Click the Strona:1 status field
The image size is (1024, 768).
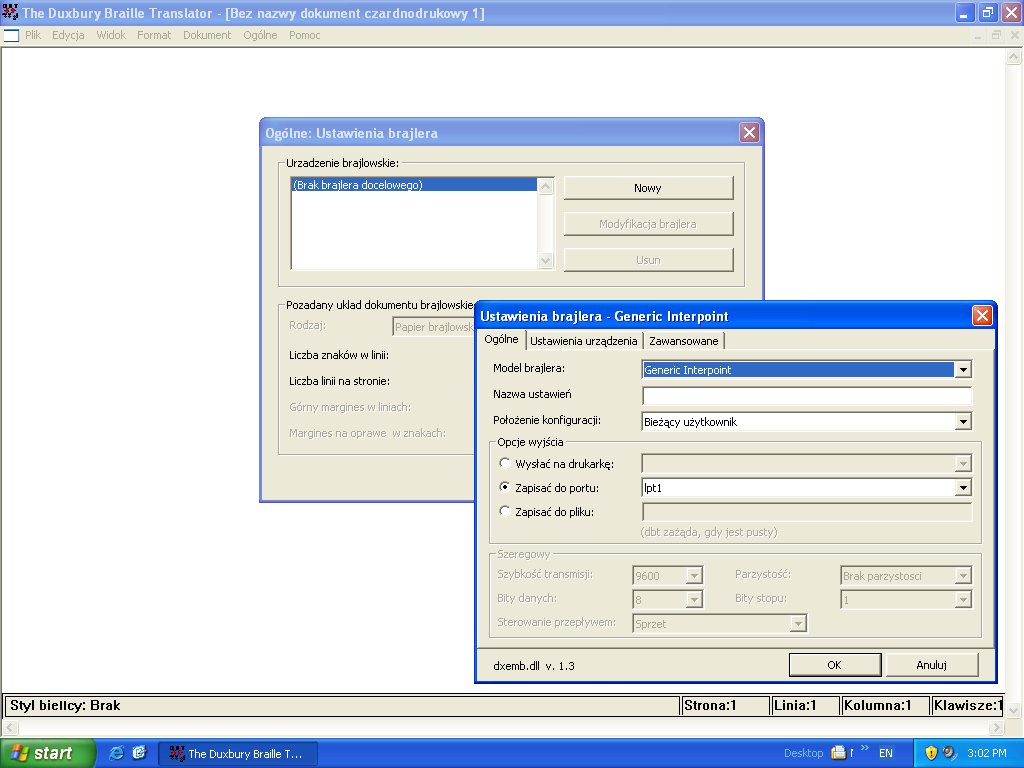(x=725, y=706)
